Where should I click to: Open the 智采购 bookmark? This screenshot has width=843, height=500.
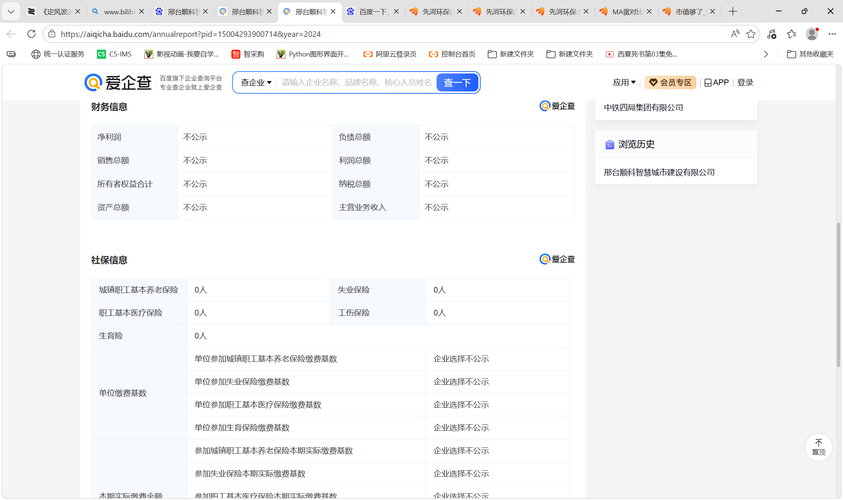pyautogui.click(x=248, y=54)
